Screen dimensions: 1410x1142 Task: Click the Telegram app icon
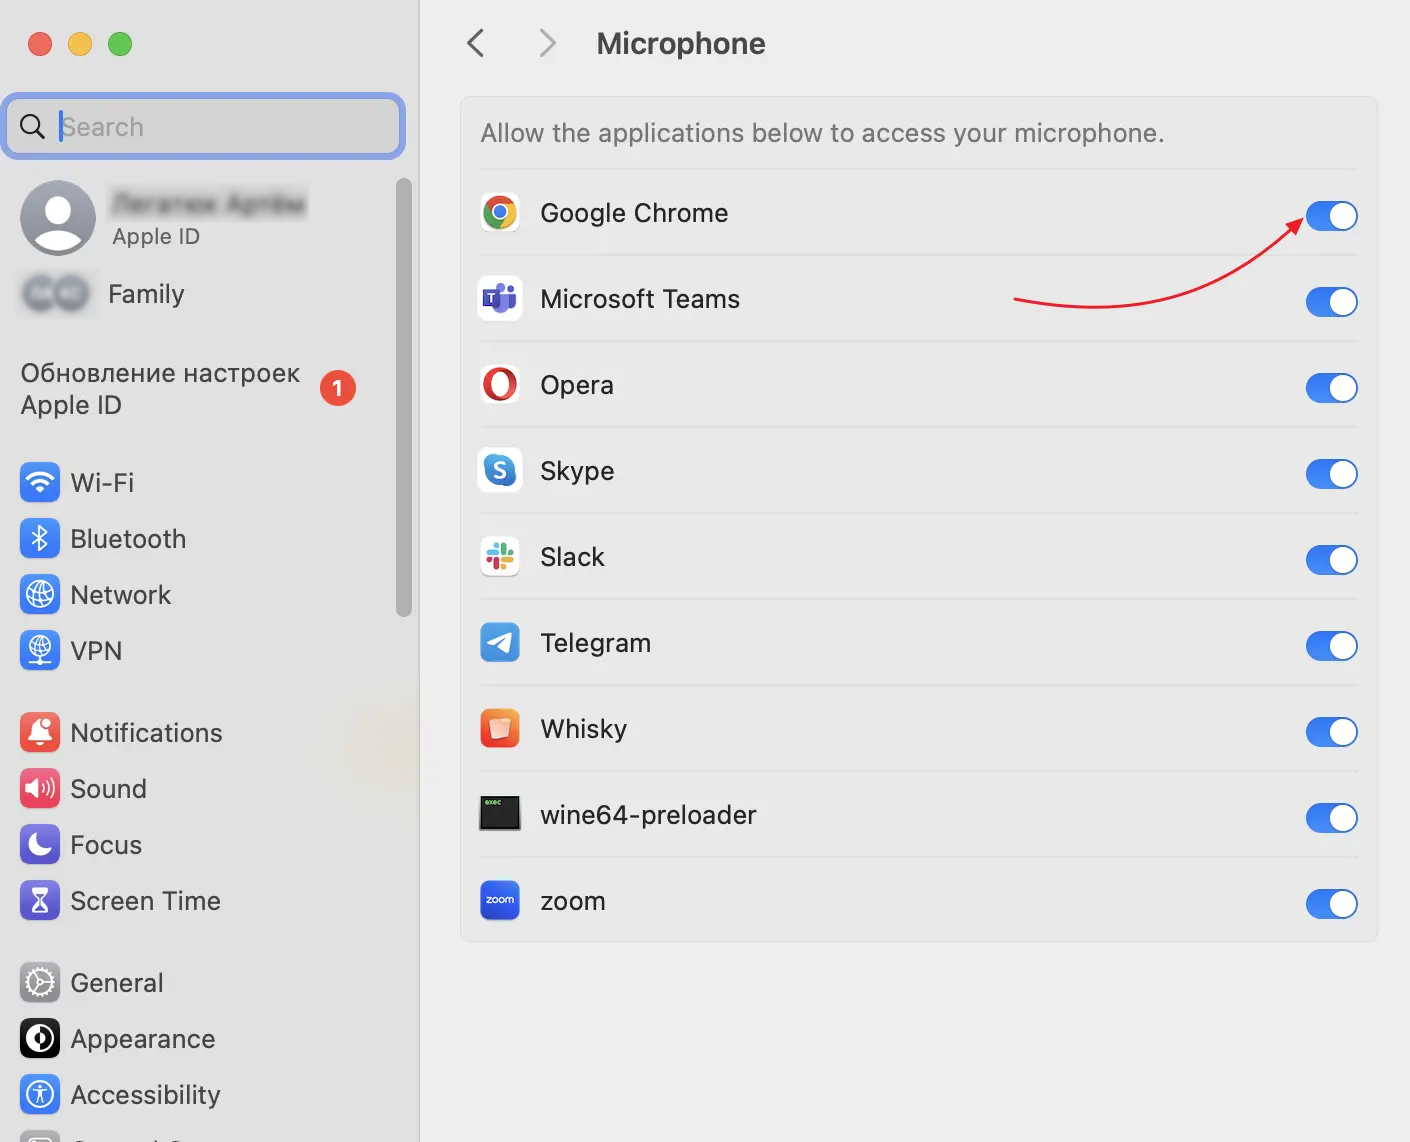click(x=500, y=643)
